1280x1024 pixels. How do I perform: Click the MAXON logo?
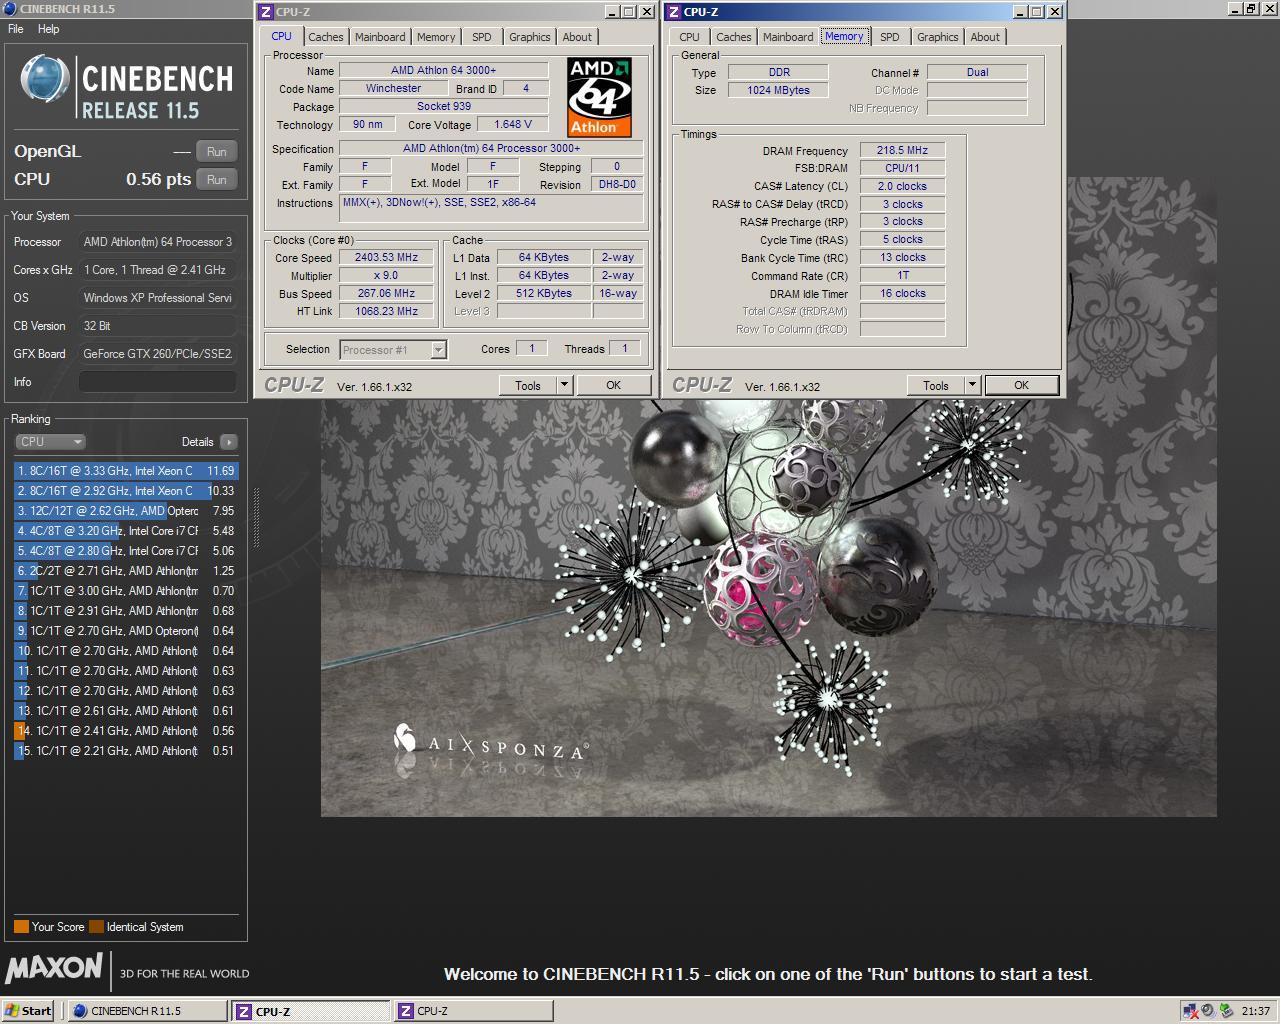54,968
